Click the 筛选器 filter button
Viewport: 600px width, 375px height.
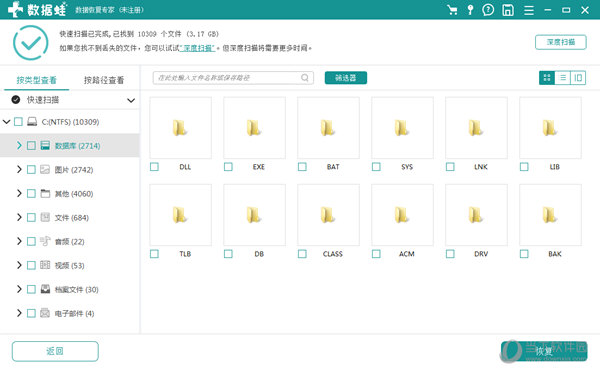tap(346, 78)
